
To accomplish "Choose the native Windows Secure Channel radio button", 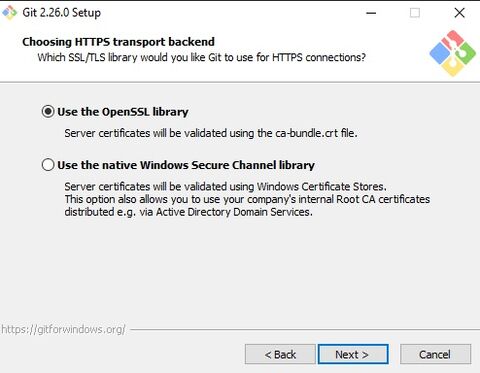I will coord(48,165).
